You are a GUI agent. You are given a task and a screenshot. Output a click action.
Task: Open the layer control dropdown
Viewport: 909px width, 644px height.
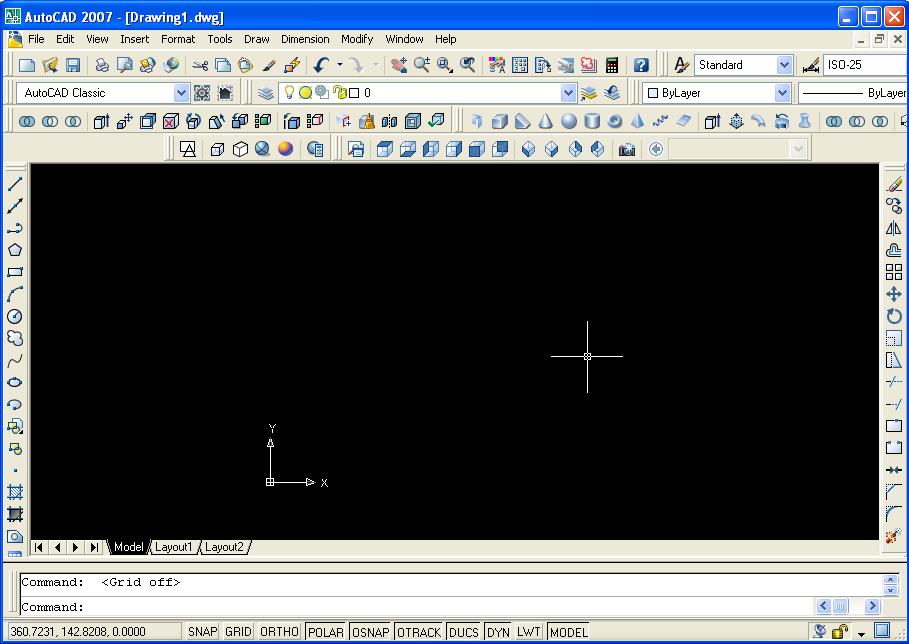(x=568, y=93)
